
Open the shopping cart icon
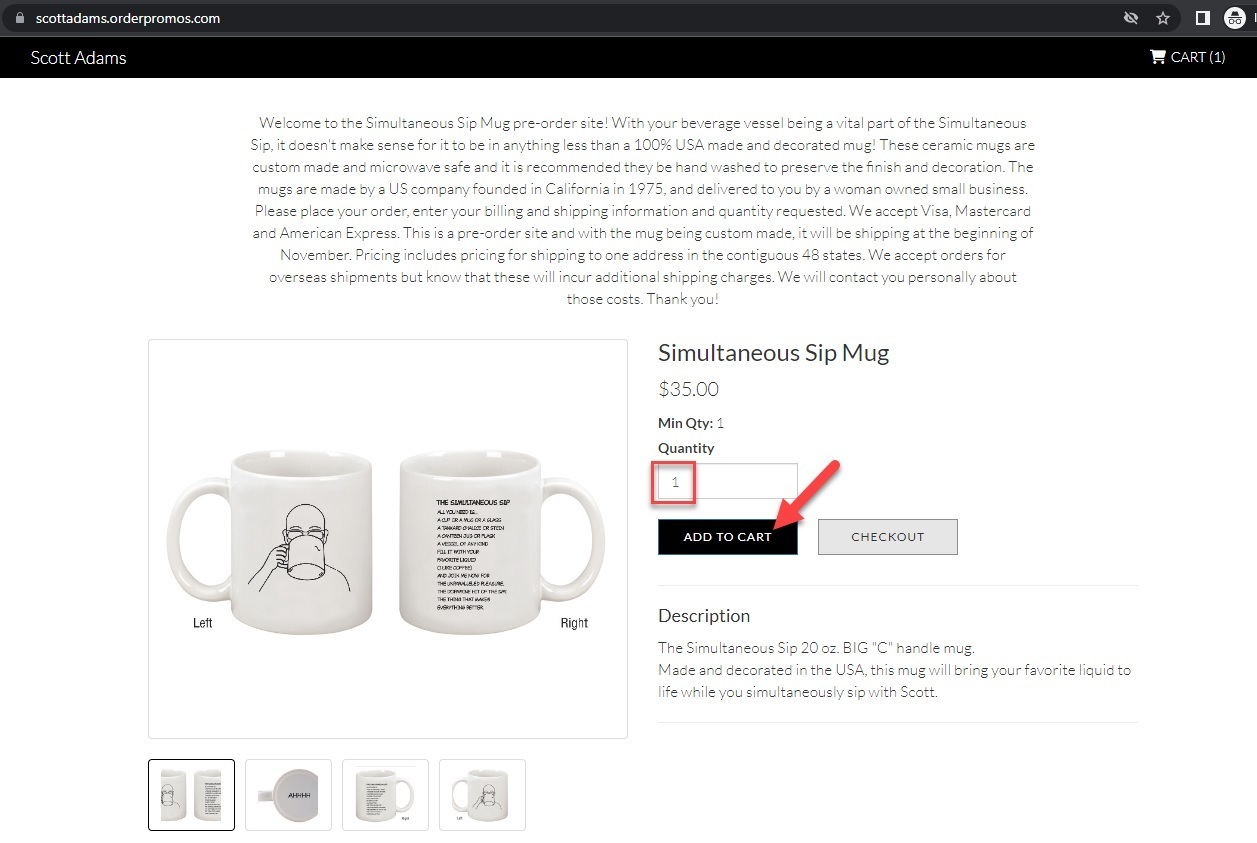[x=1157, y=57]
